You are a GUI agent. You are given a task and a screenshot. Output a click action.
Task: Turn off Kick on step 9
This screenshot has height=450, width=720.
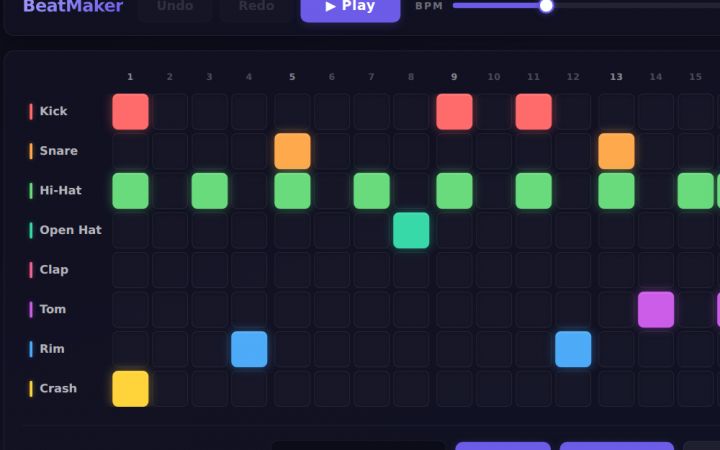coord(454,112)
